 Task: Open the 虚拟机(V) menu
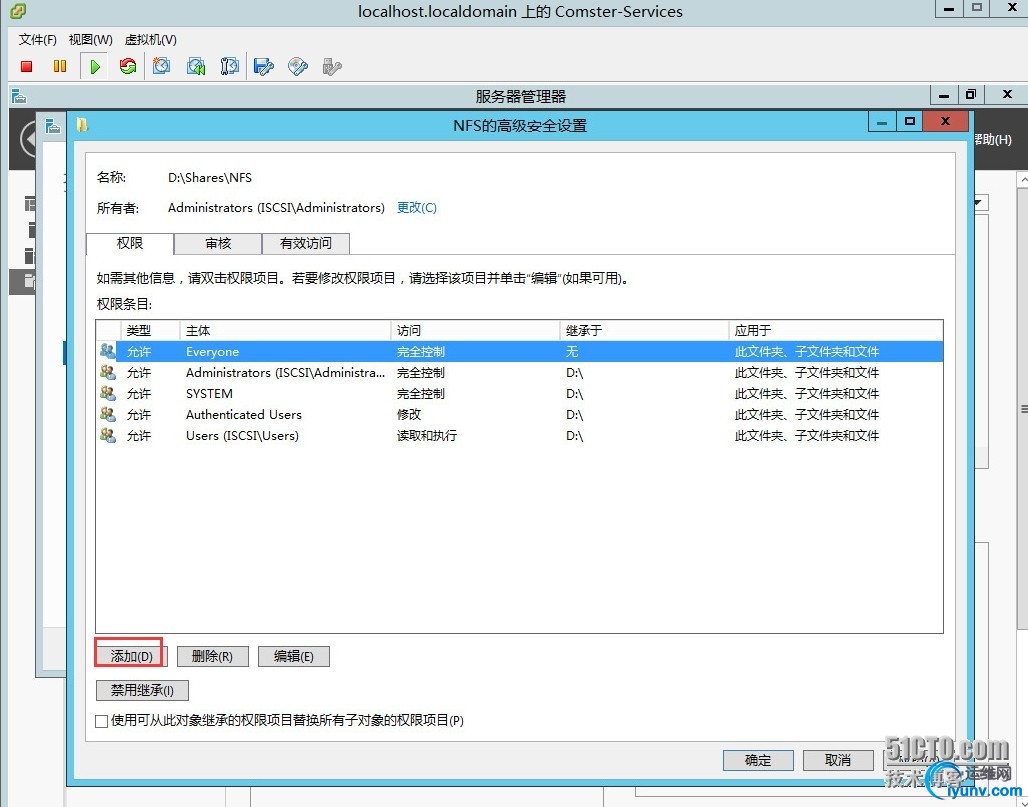(x=151, y=40)
